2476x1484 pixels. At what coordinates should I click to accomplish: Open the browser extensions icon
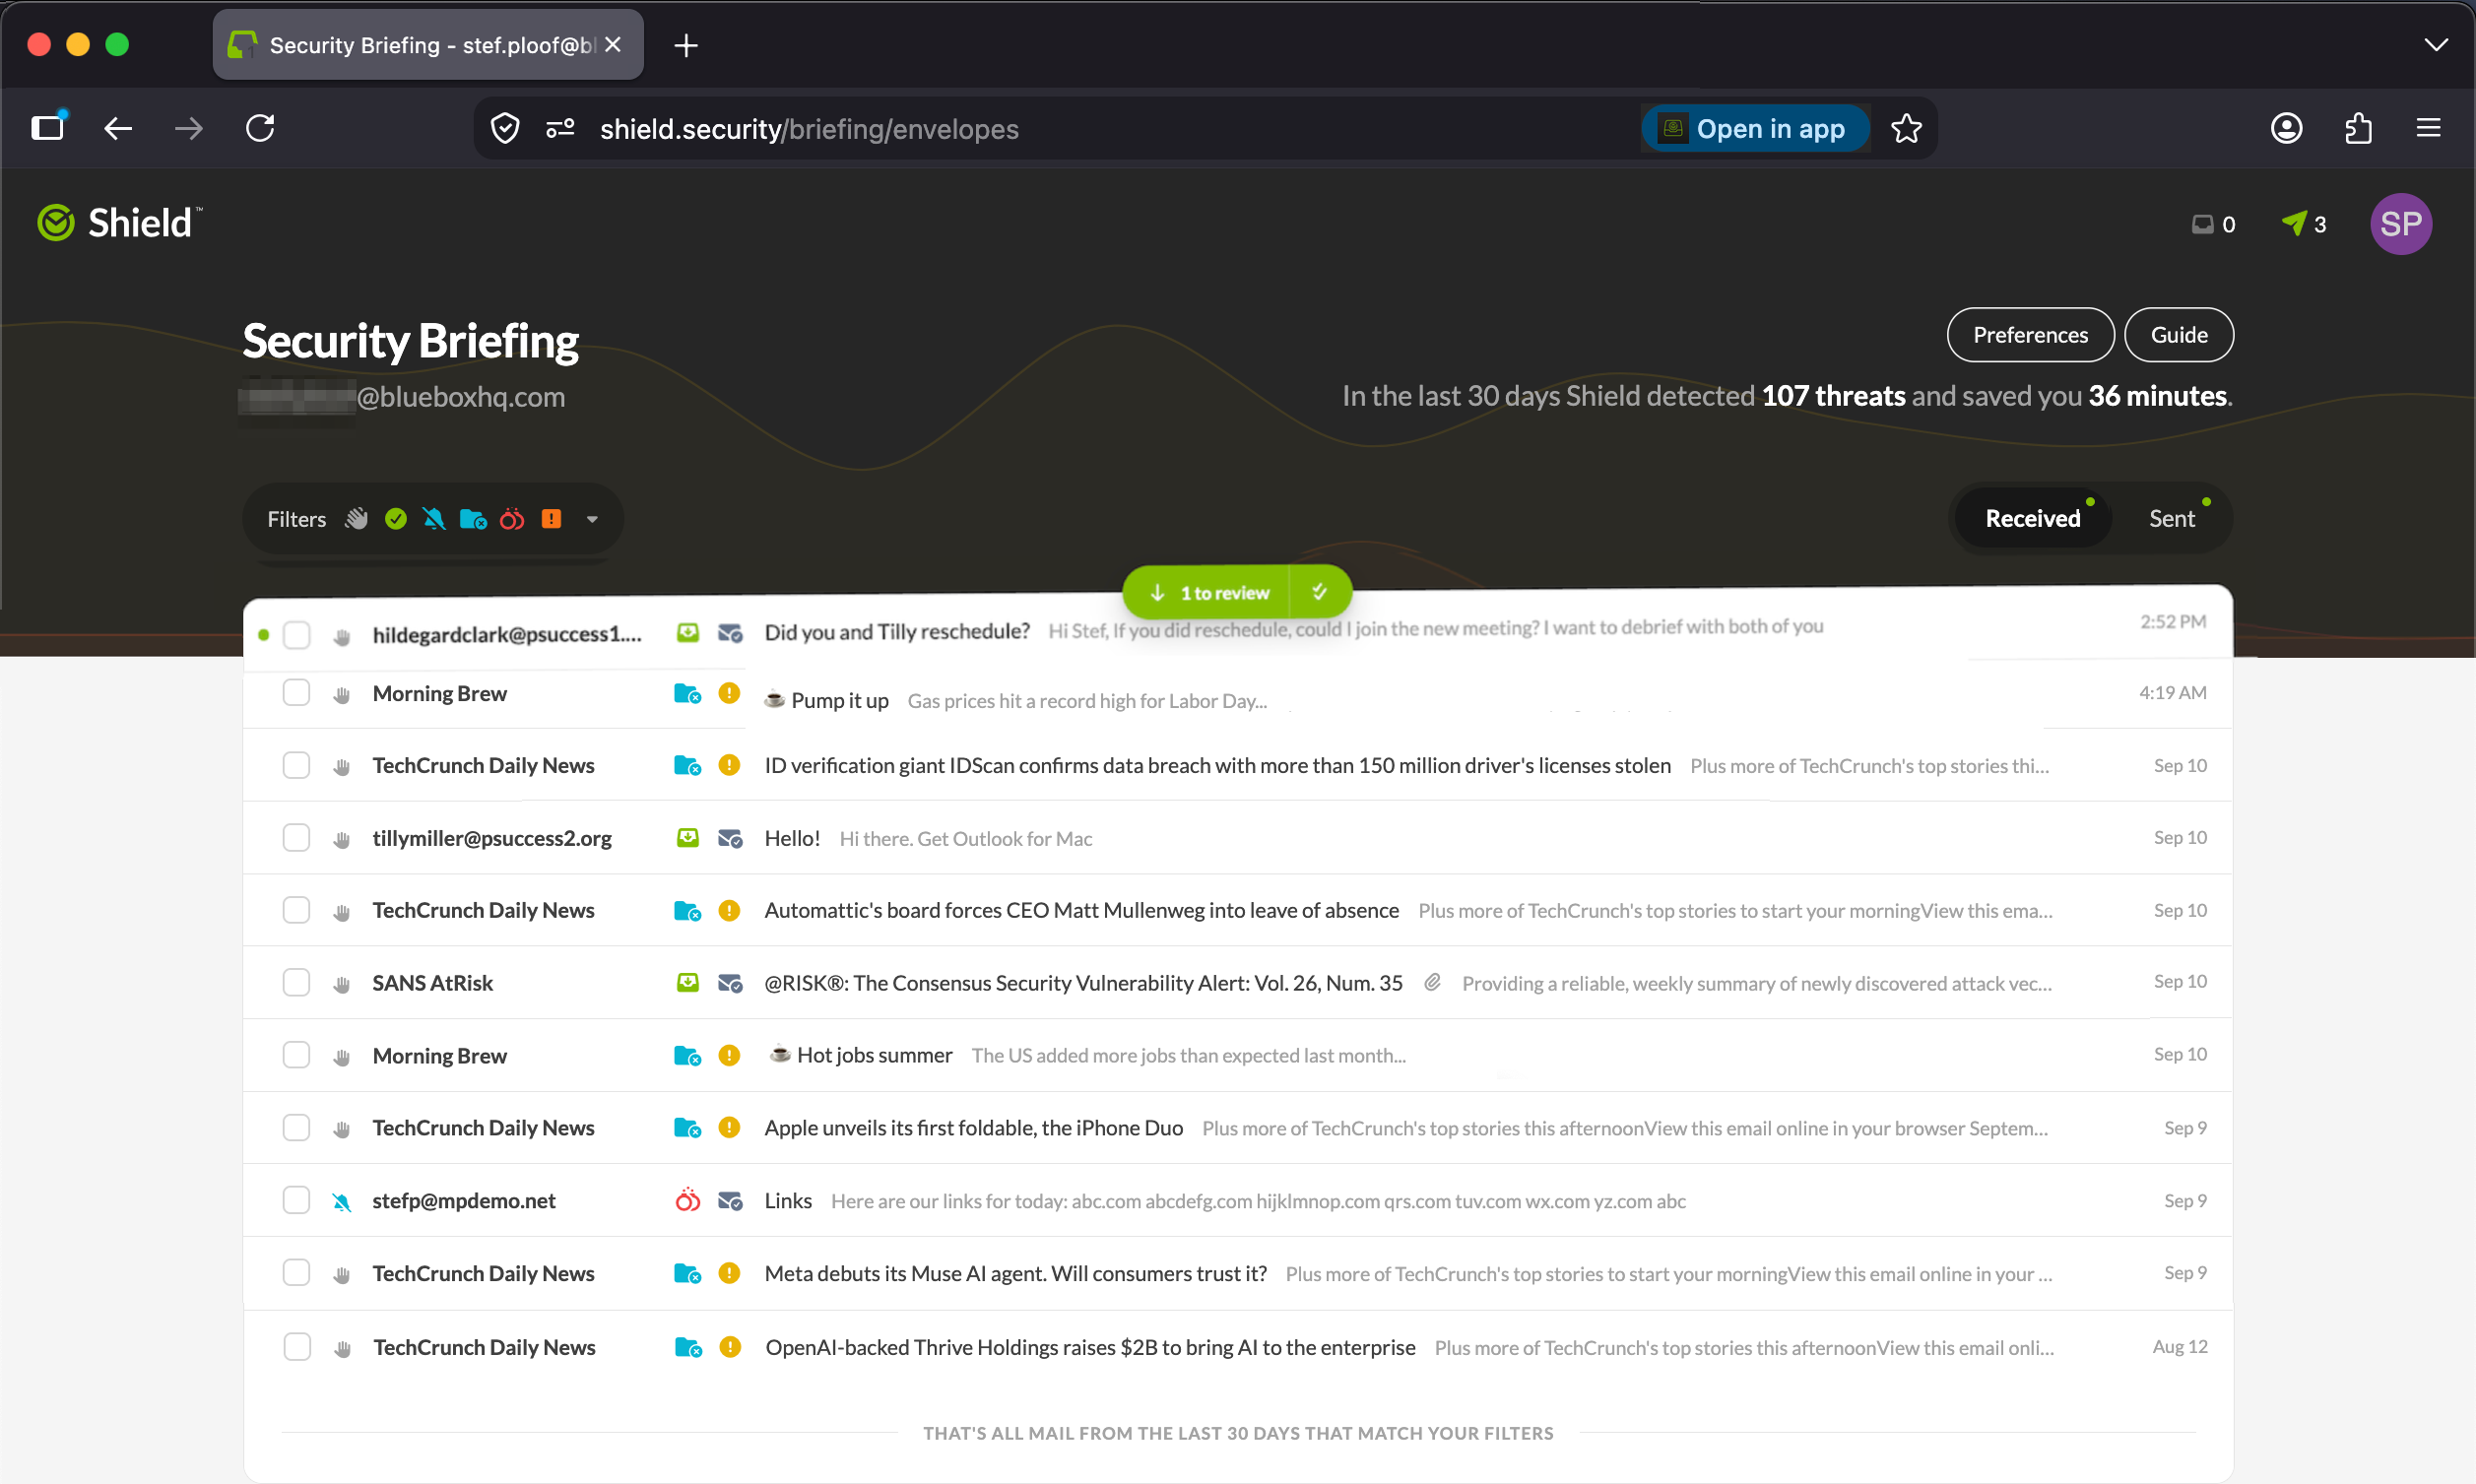(2358, 128)
